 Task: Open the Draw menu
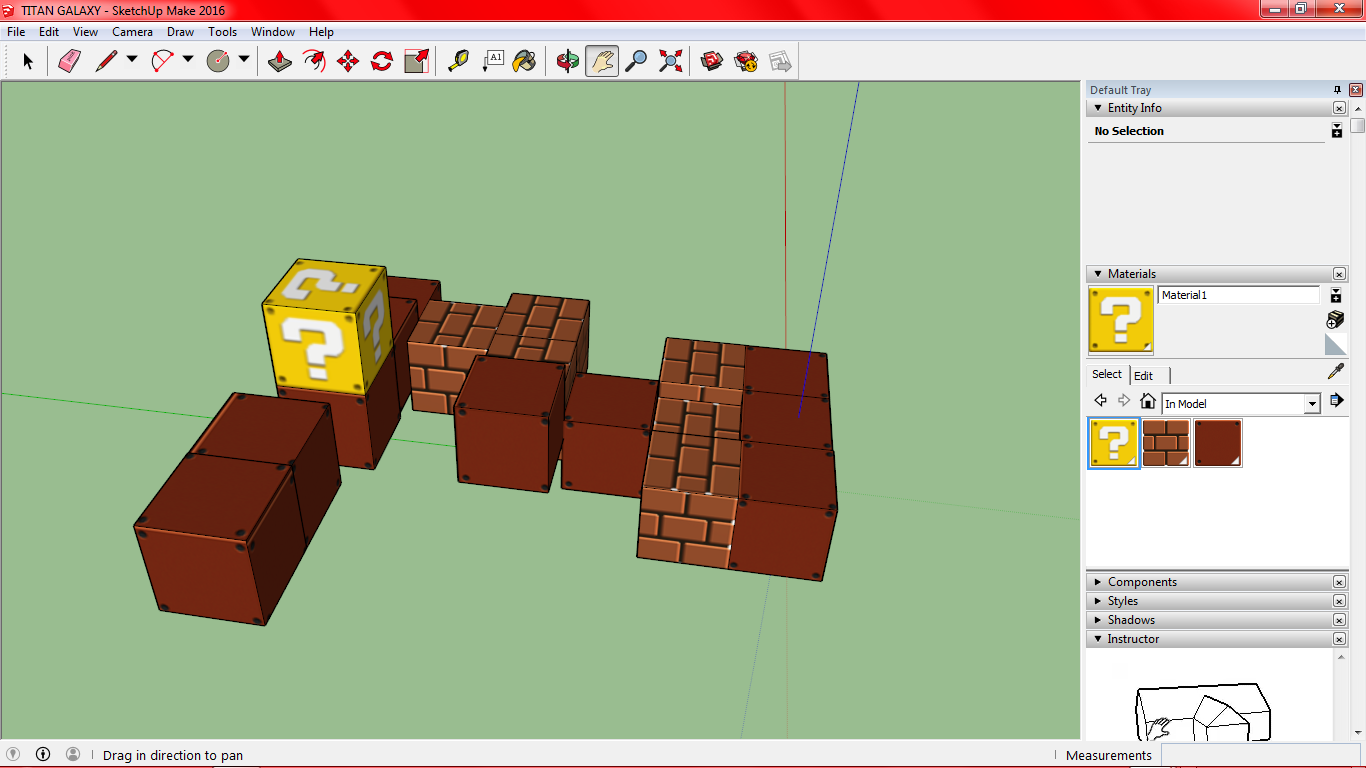click(181, 32)
